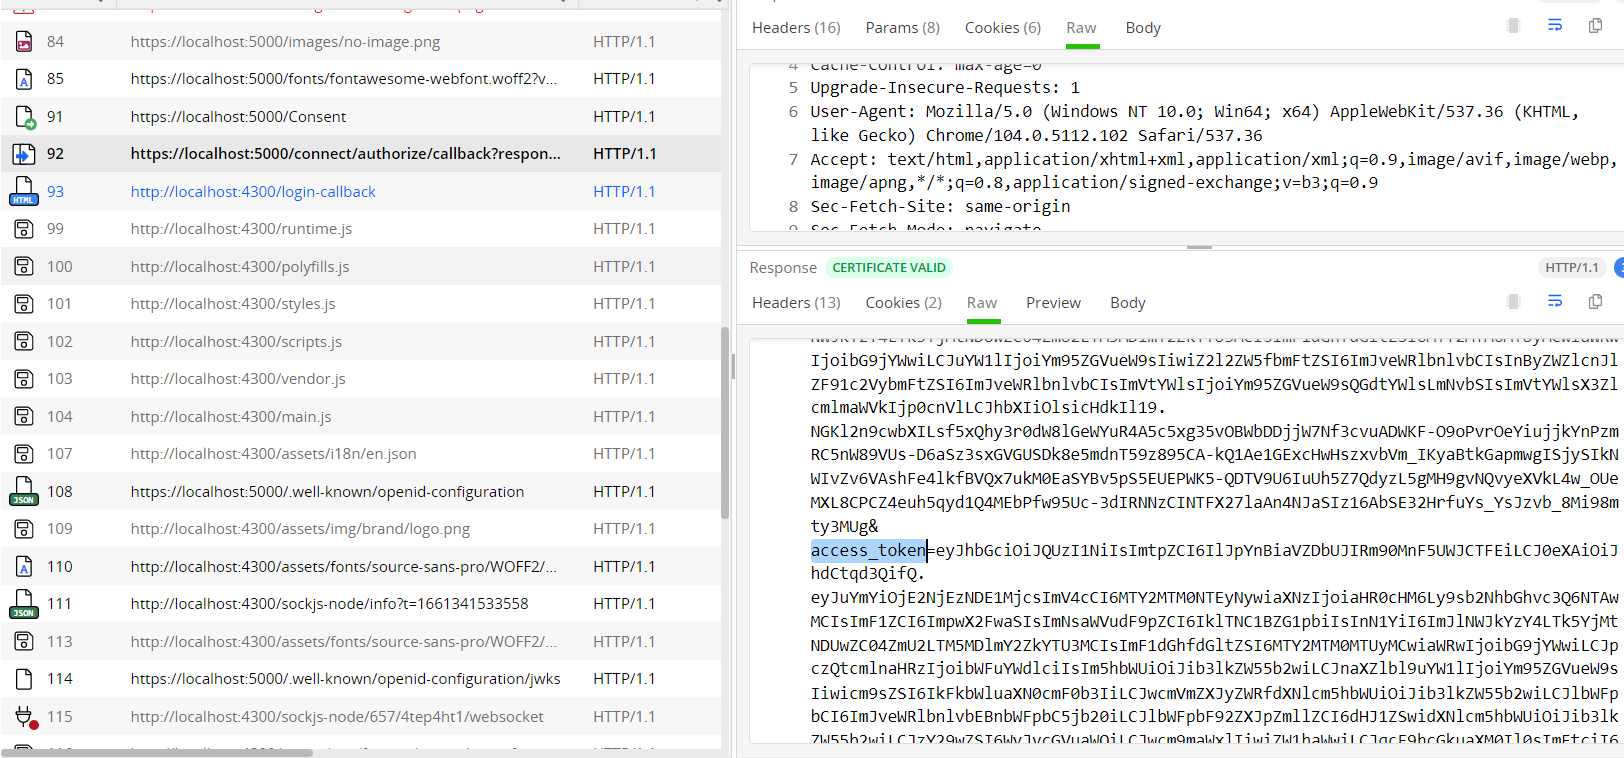Click the CERTIFICATE VALID badge

pyautogui.click(x=889, y=268)
